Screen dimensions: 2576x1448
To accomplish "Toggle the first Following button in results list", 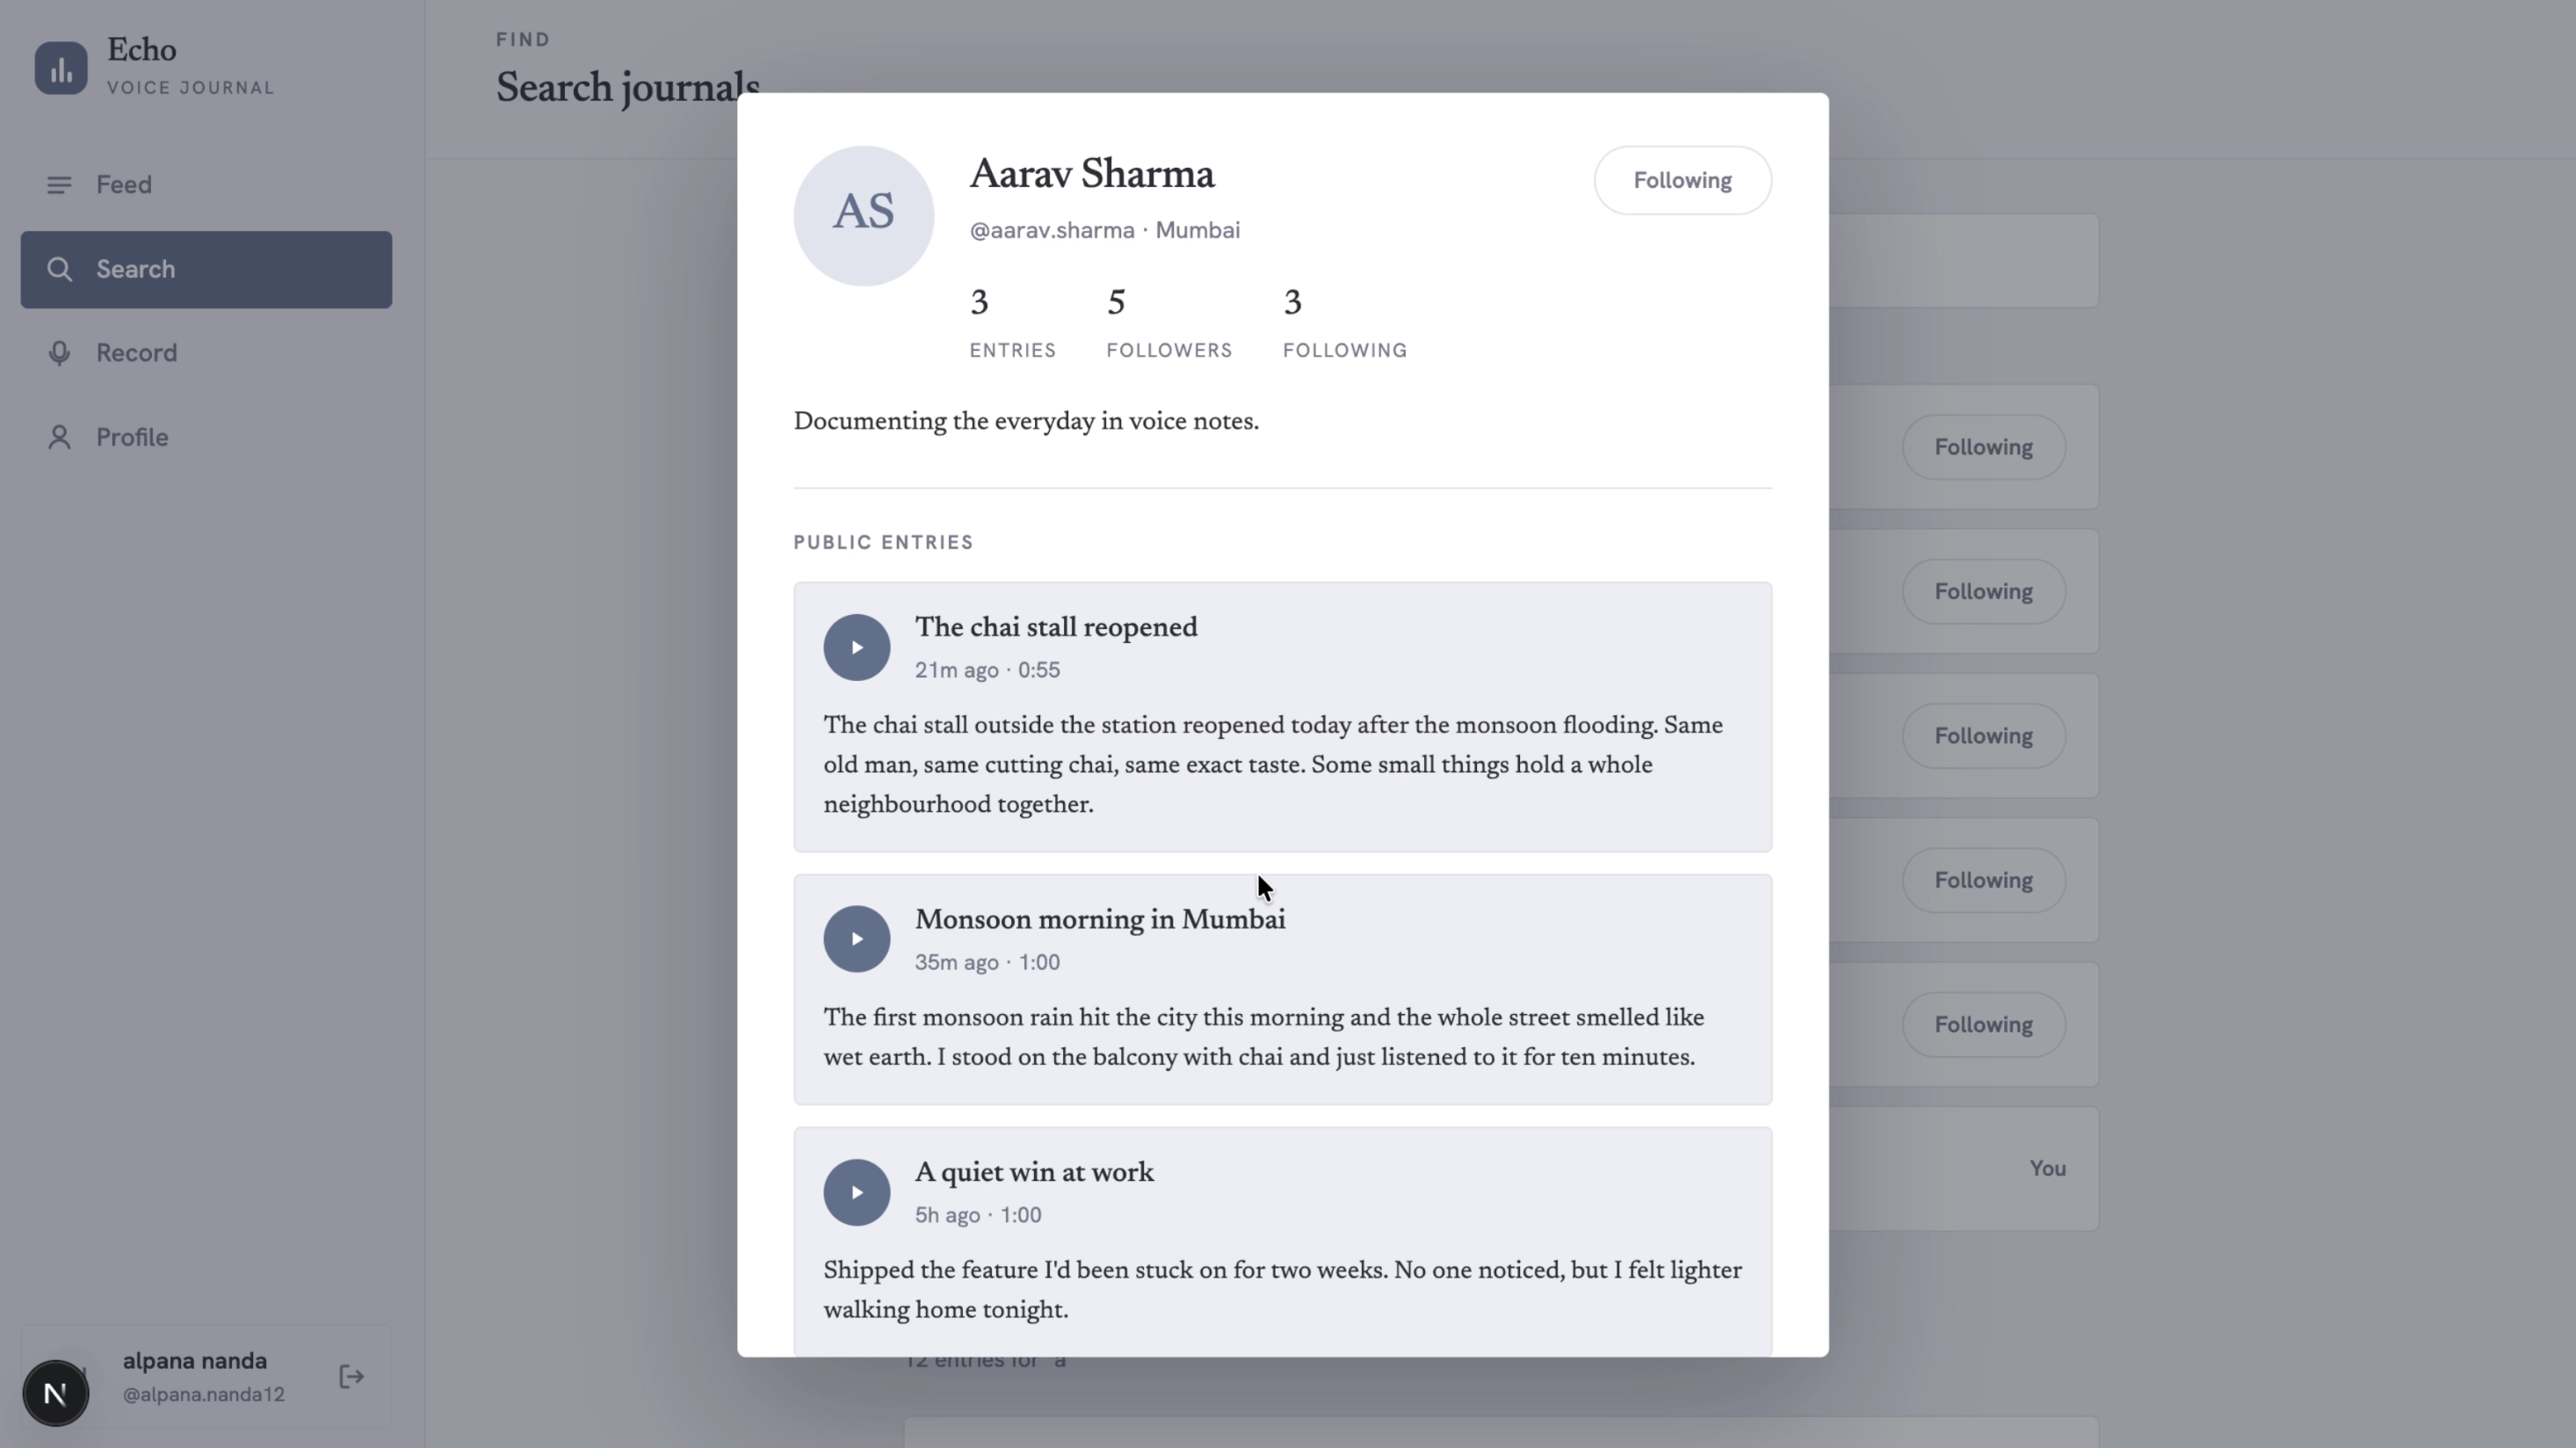I will [x=1983, y=447].
